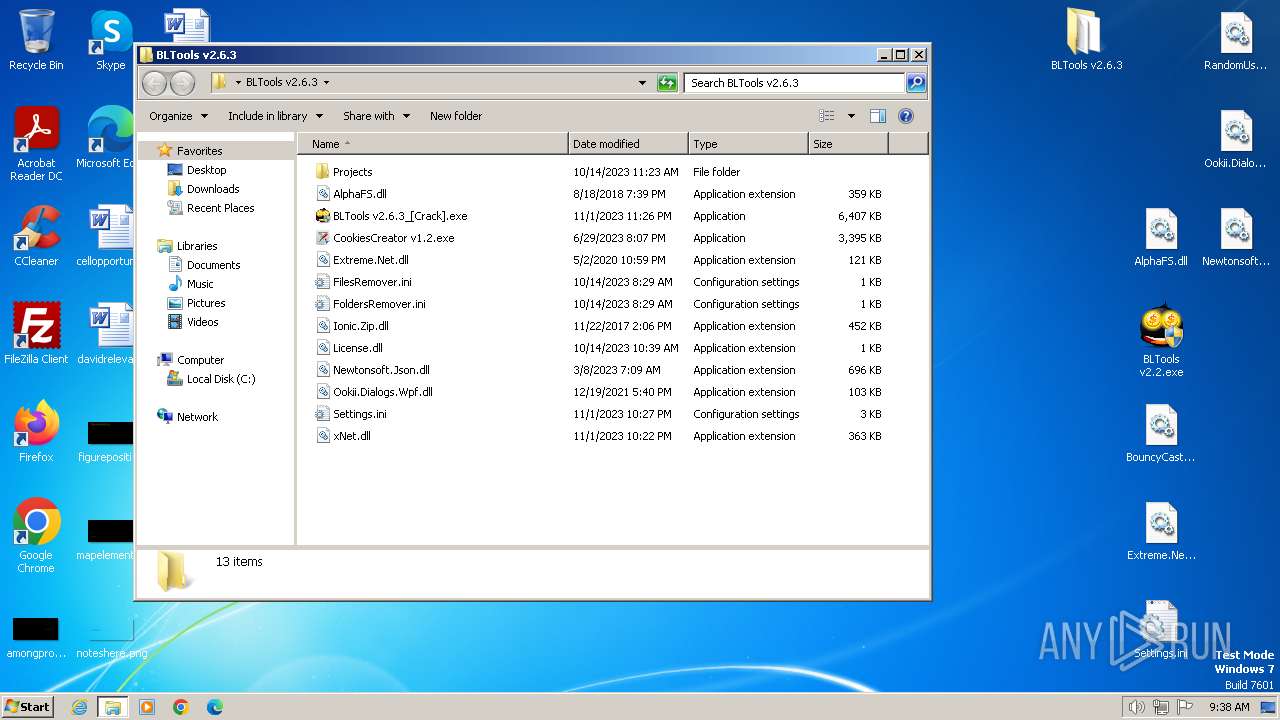Change view with the views button

[x=827, y=116]
